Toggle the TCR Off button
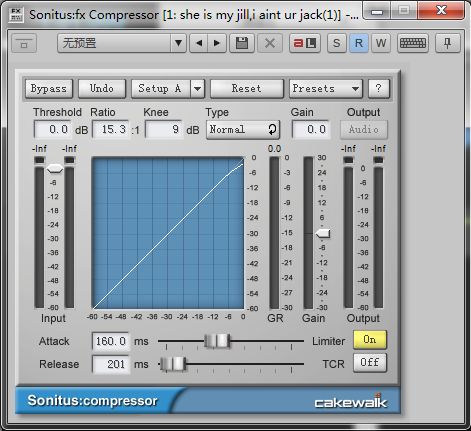This screenshot has height=431, width=471. [370, 363]
